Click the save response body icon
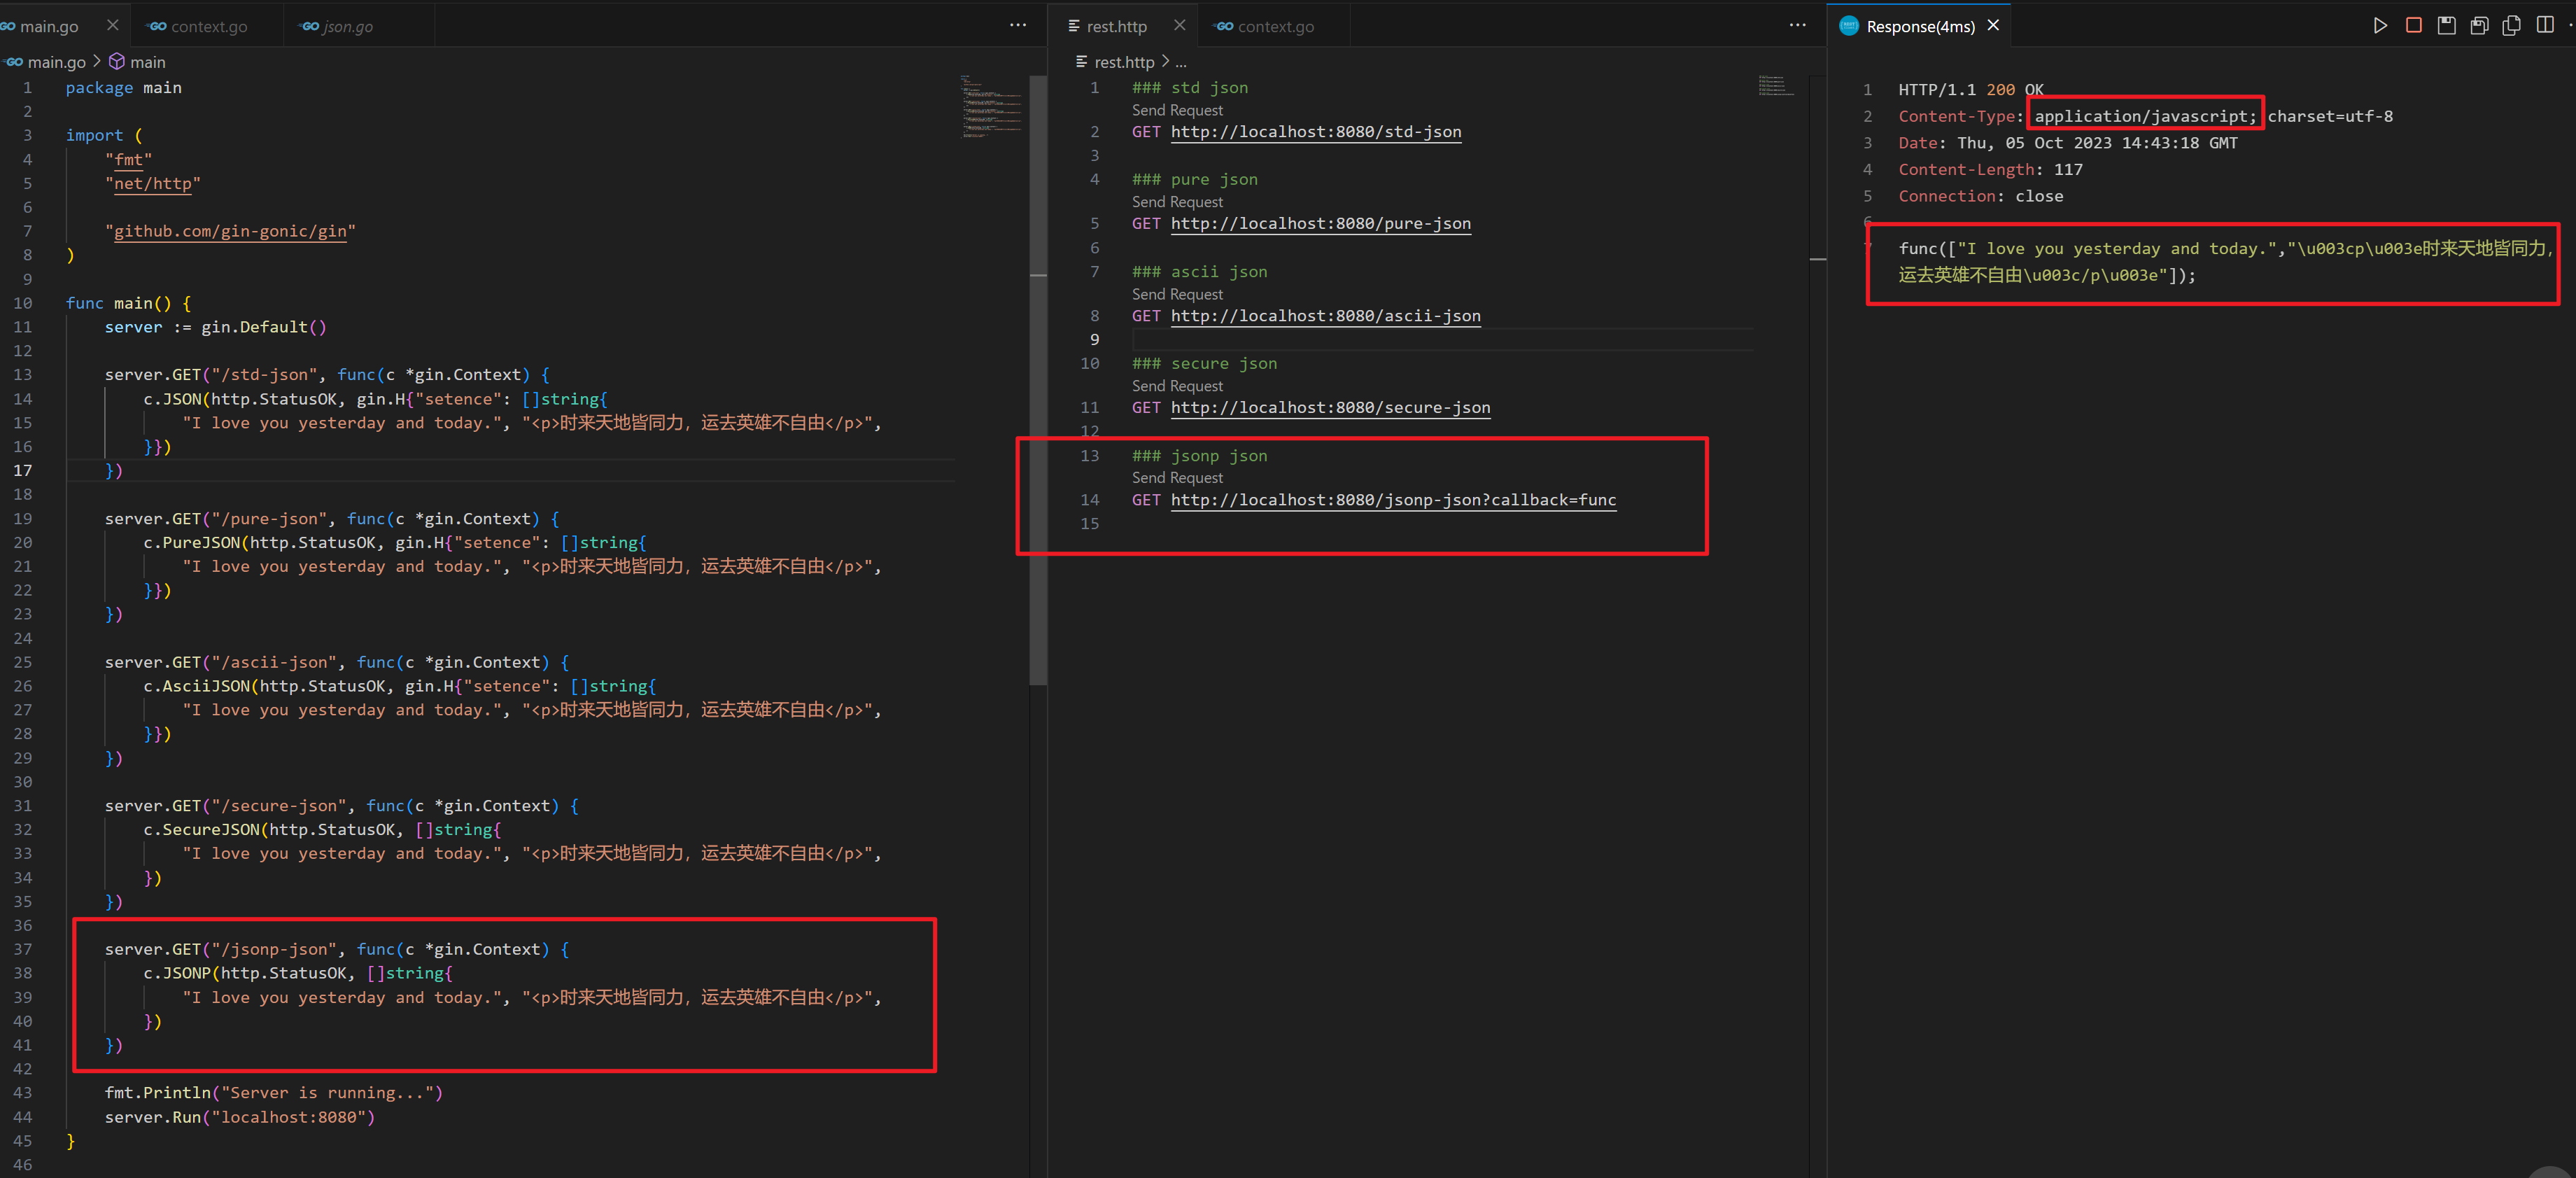Viewport: 2576px width, 1178px height. [x=2479, y=26]
